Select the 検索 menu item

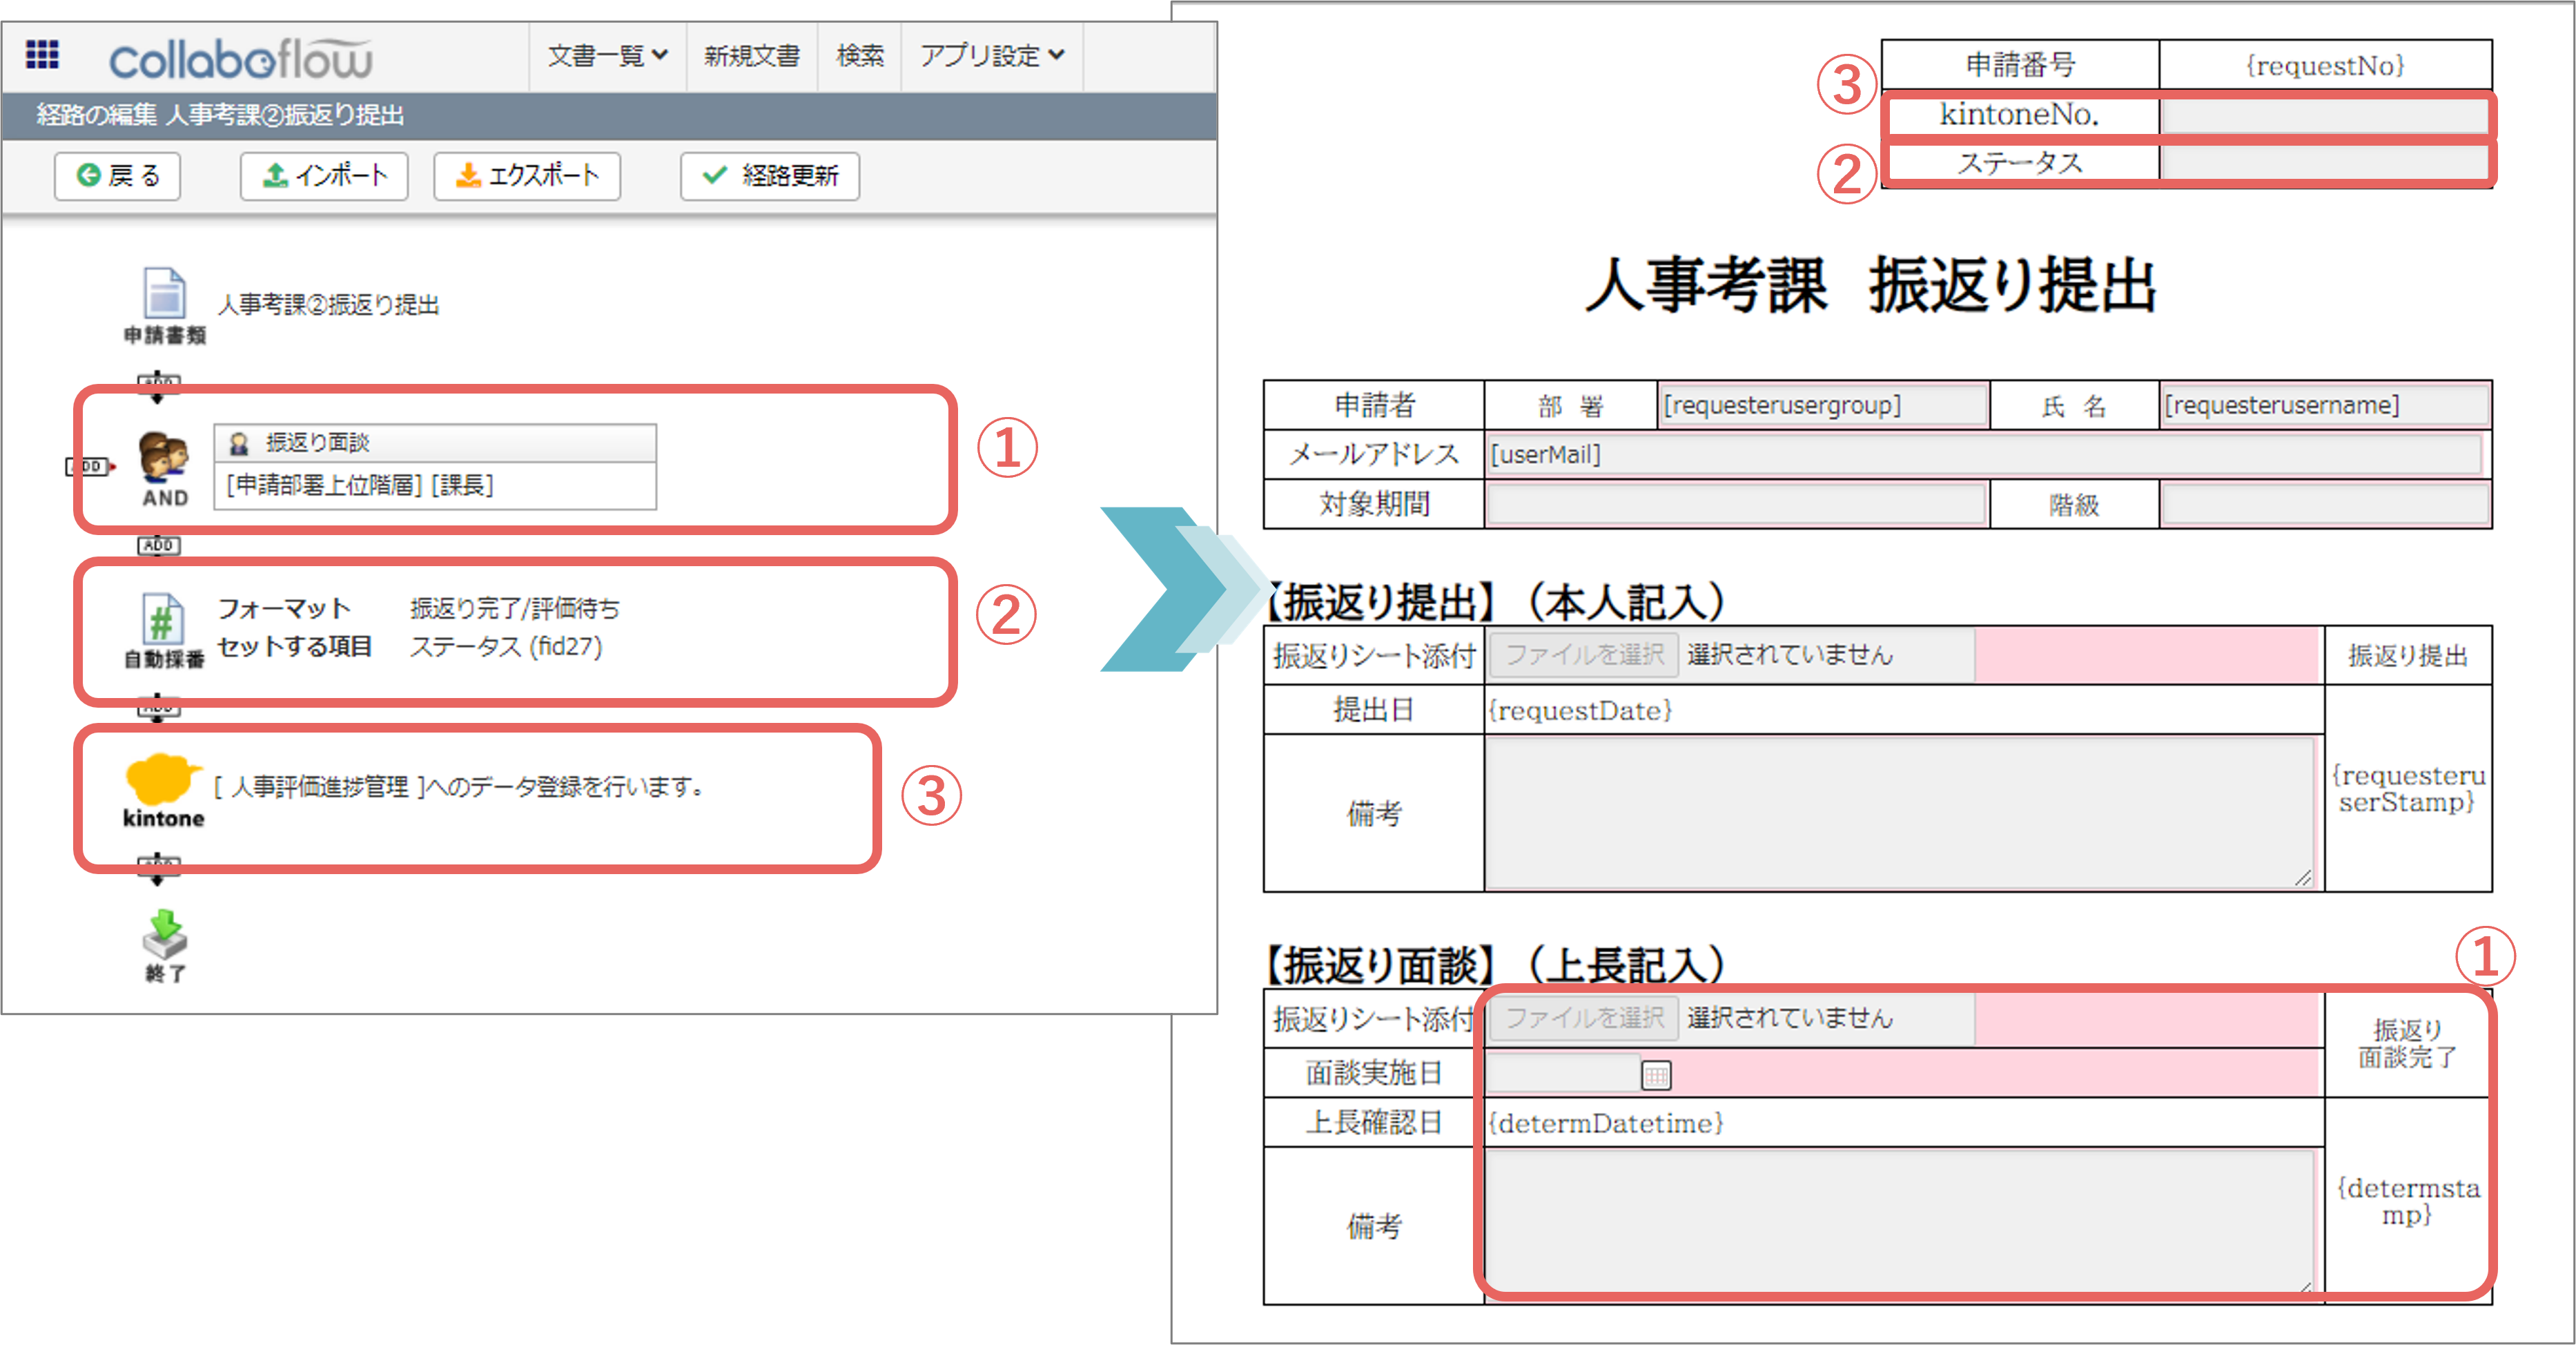tap(860, 56)
